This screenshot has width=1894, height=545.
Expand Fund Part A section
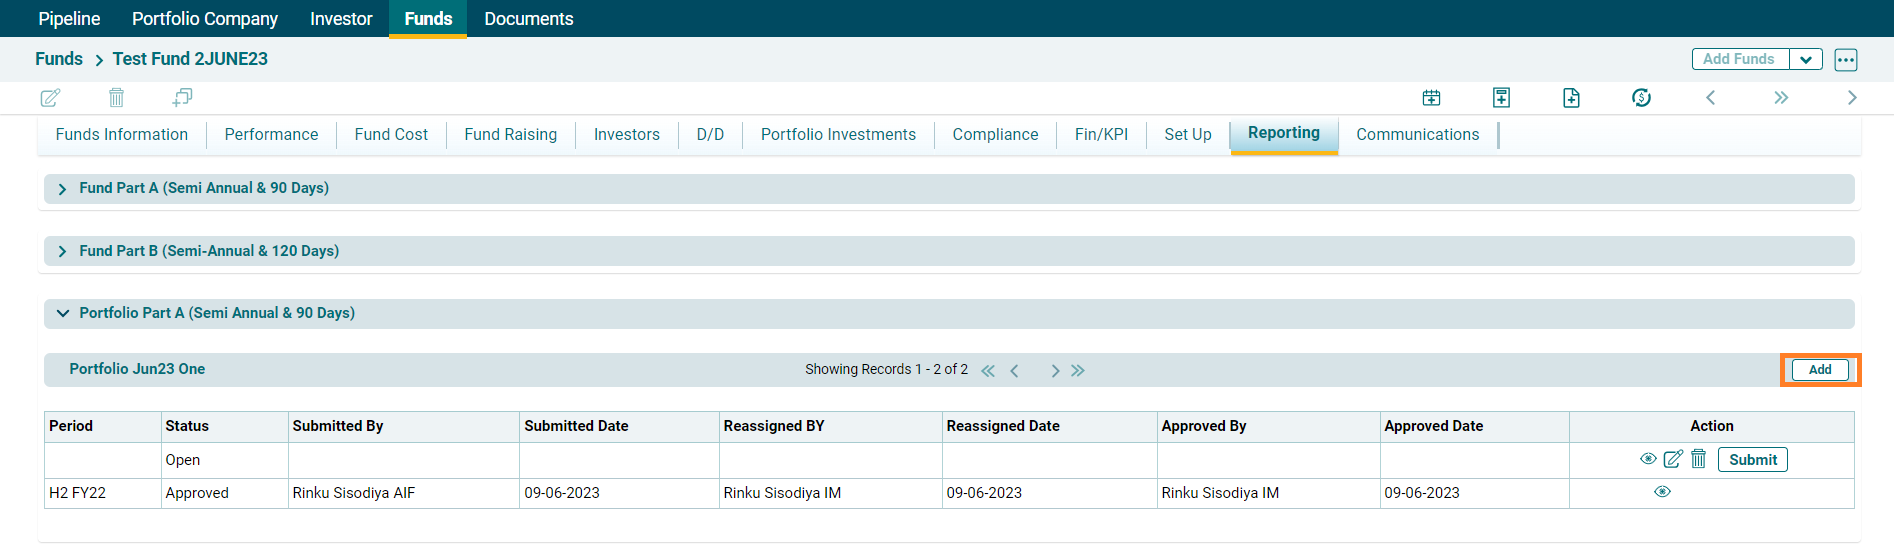[x=63, y=189]
